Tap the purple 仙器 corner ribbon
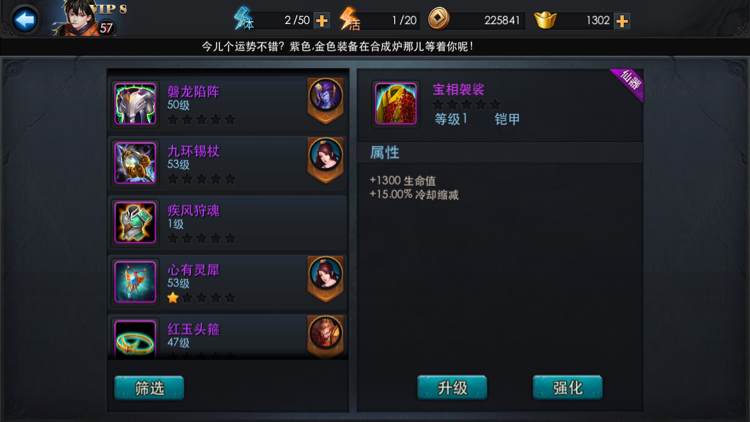 629,82
